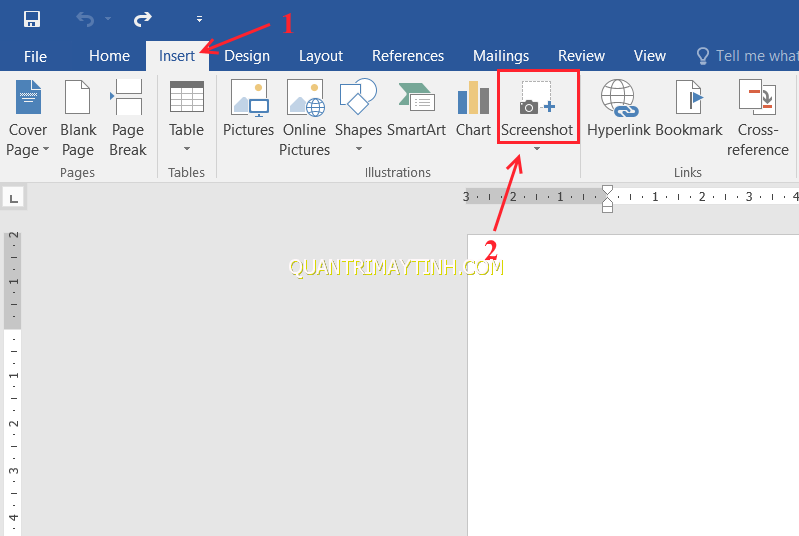Switch to the Home tab
Image resolution: width=799 pixels, height=536 pixels.
click(109, 56)
